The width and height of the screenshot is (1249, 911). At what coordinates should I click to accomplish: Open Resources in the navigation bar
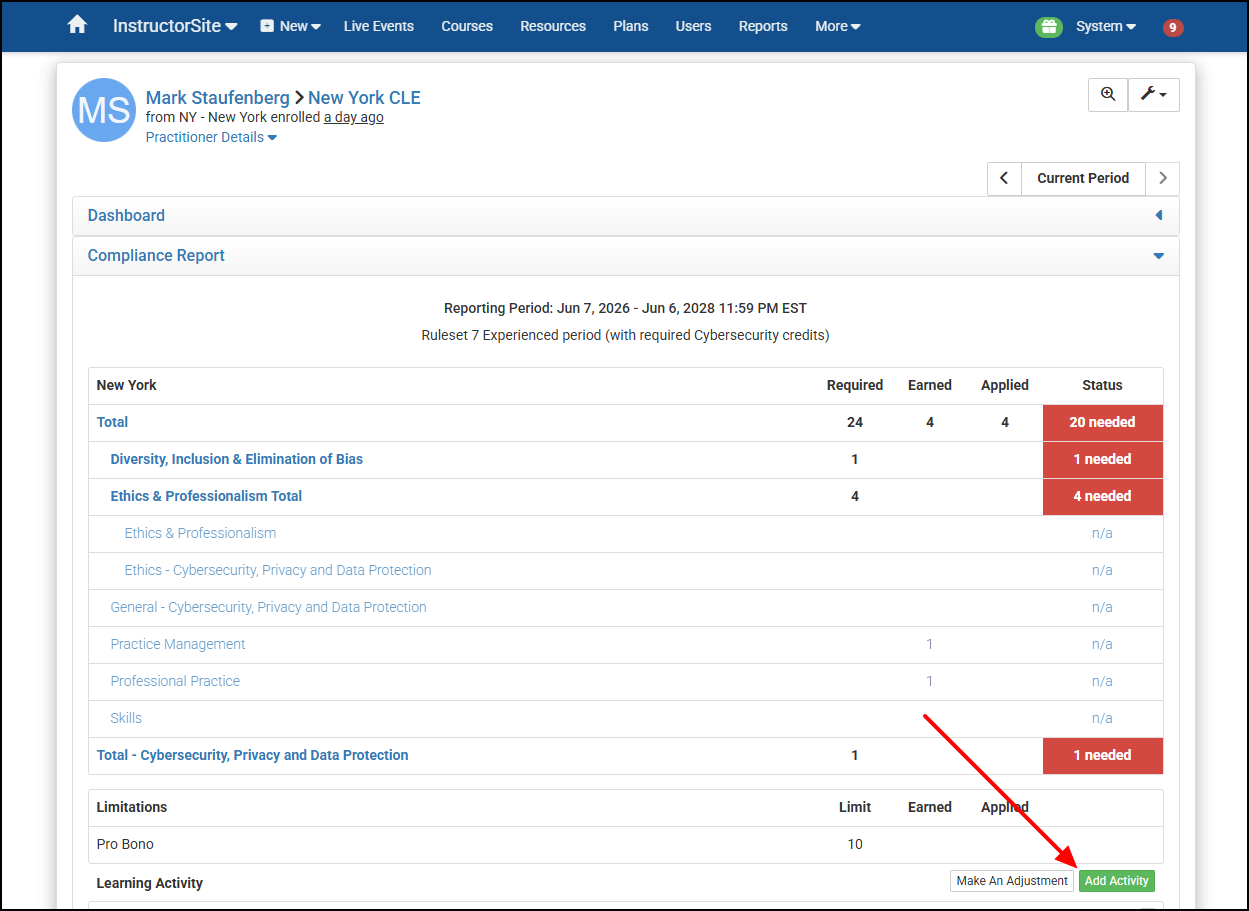553,26
